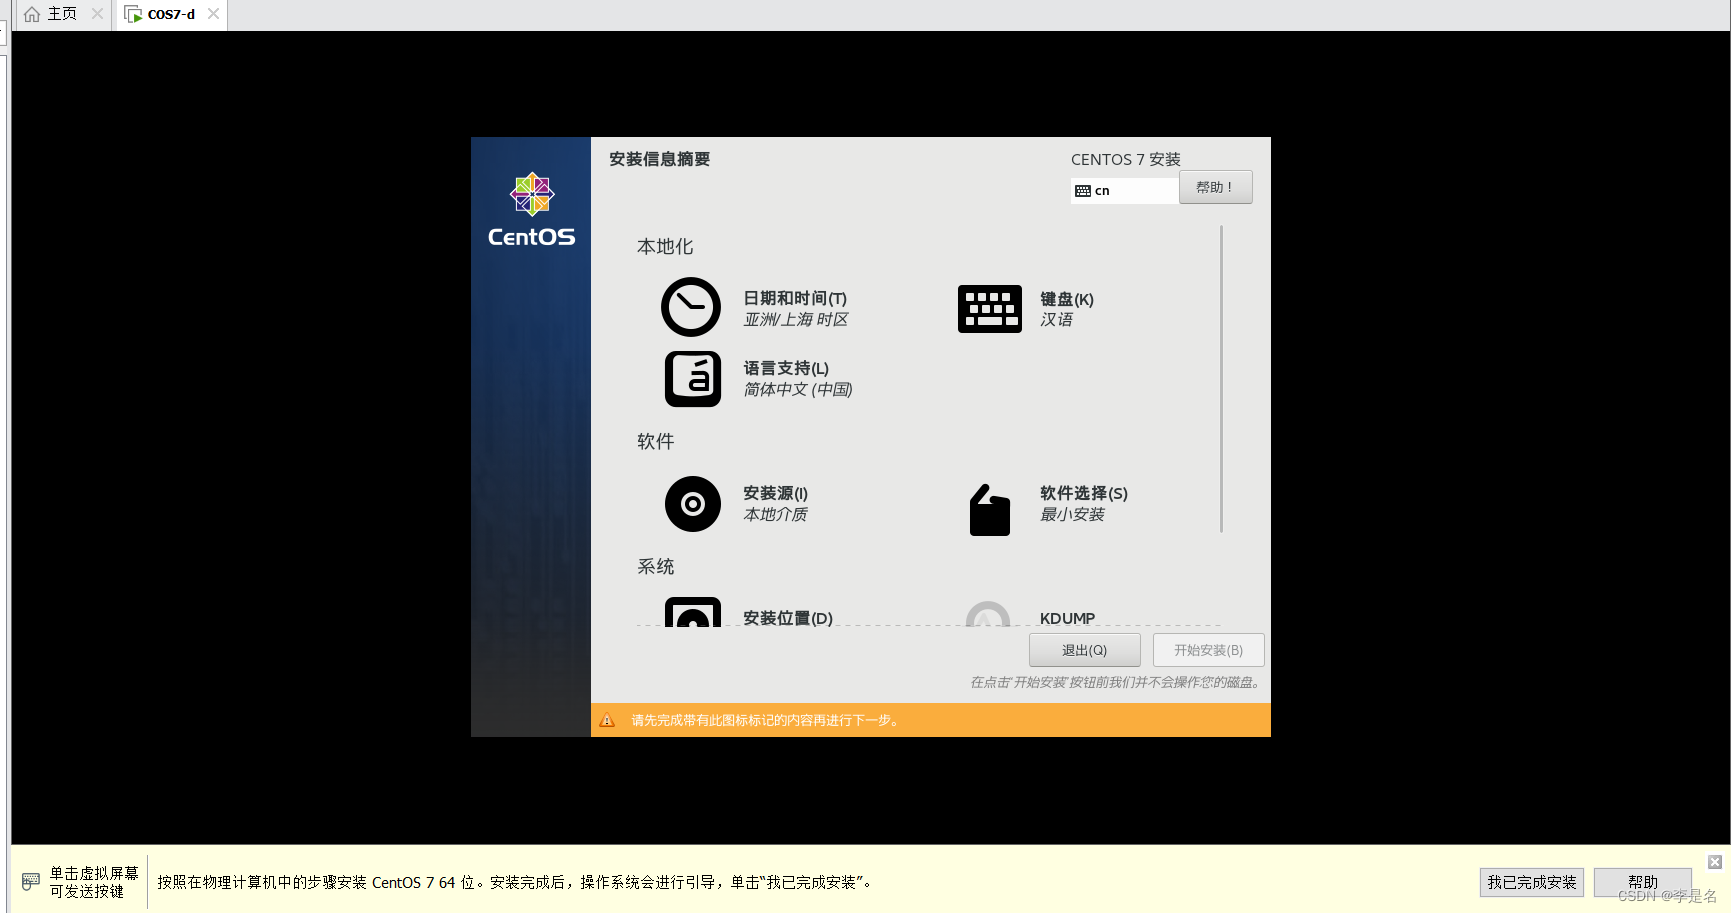Image resolution: width=1731 pixels, height=913 pixels.
Task: Click the 帮助！ help button in installer
Action: (1215, 187)
